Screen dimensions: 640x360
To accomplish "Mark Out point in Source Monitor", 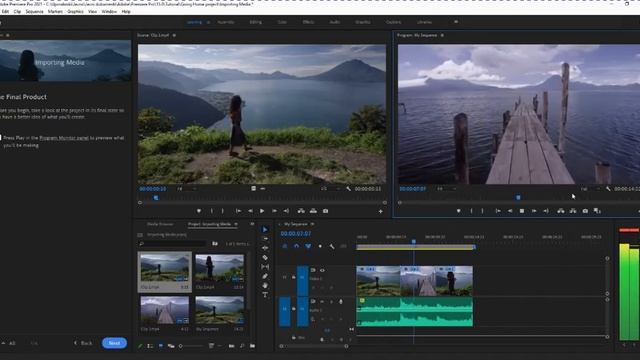I will tap(222, 211).
